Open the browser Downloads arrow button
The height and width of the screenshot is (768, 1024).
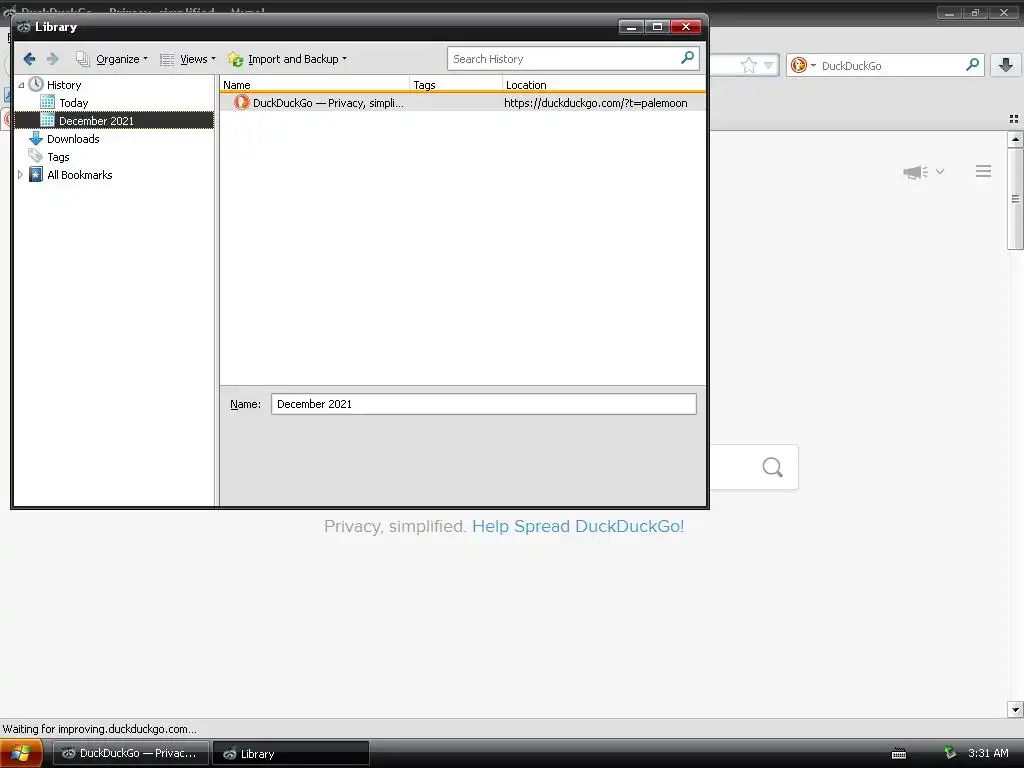pos(1006,65)
